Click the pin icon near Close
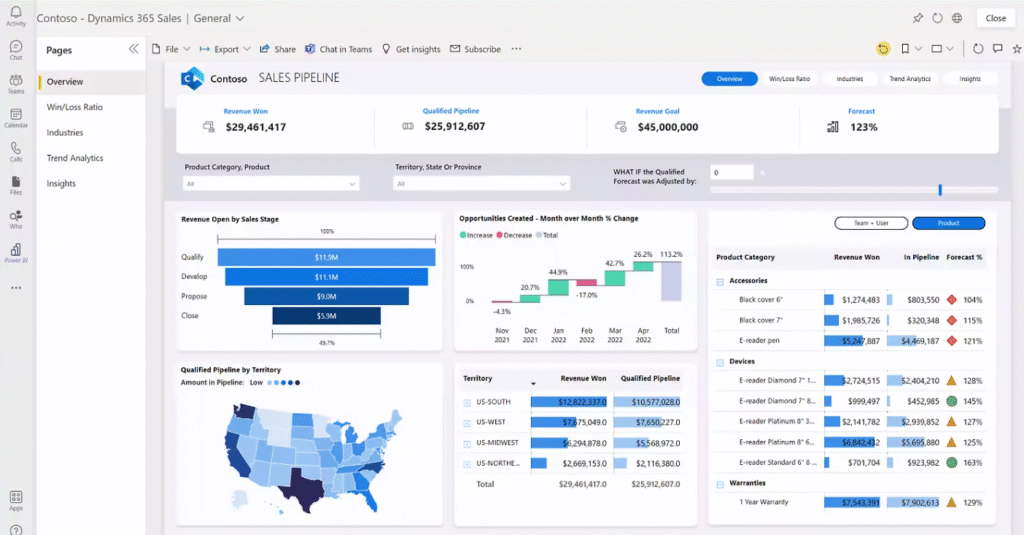The image size is (1024, 535). [918, 18]
